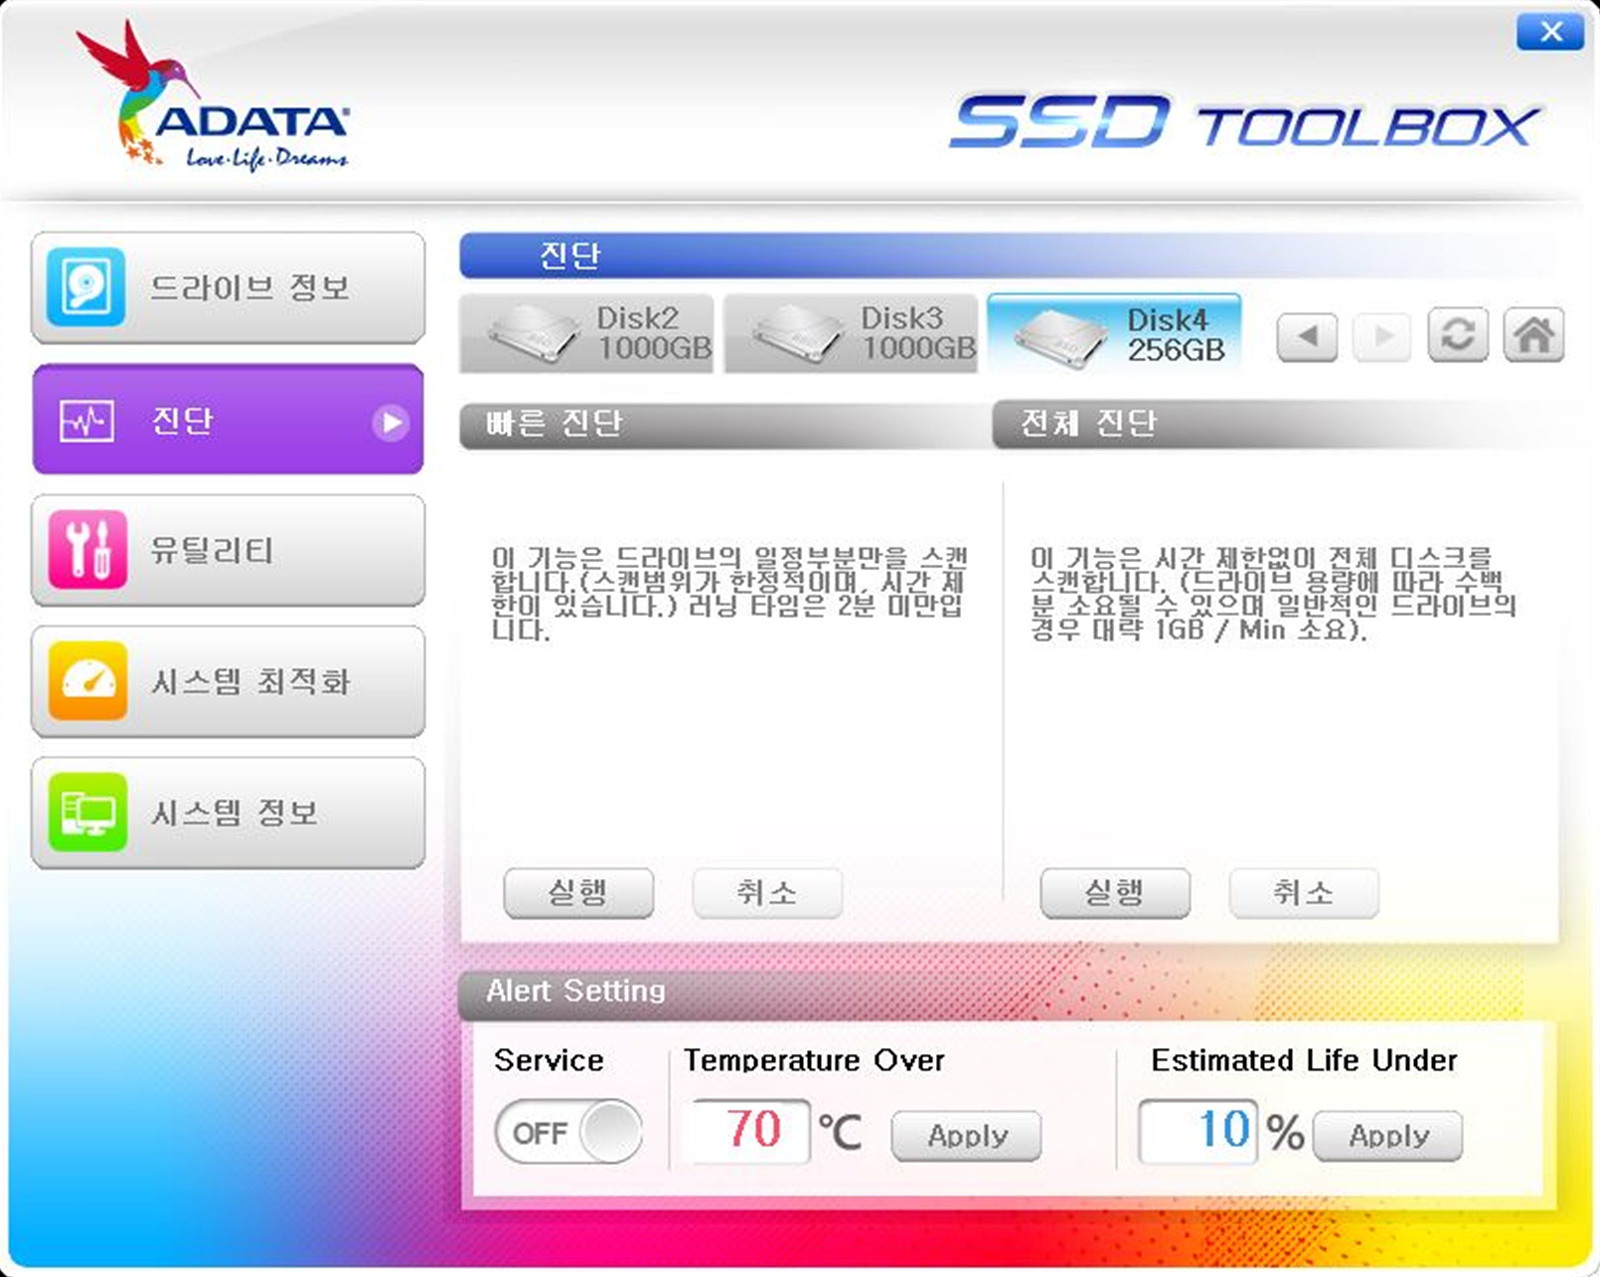The image size is (1600, 1277).
Task: Open the 유틸리티 (Utility) tools icon
Action: (x=85, y=551)
